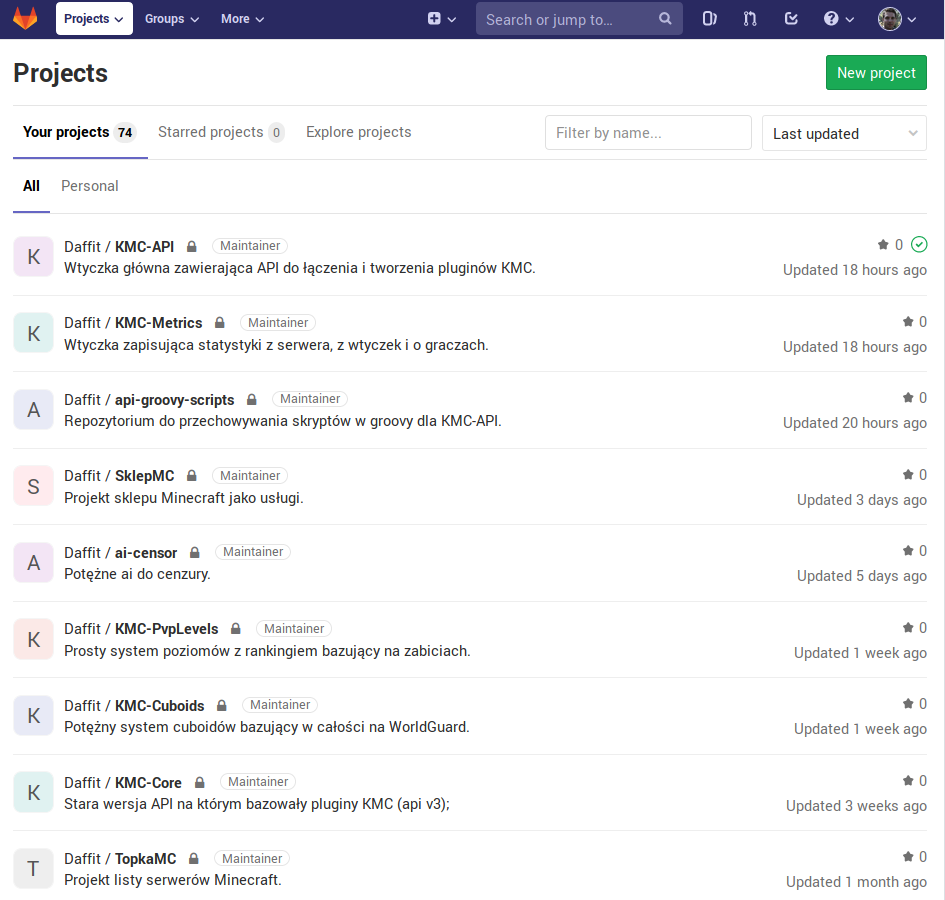Open the Help question mark menu
The height and width of the screenshot is (900, 945).
coord(838,19)
